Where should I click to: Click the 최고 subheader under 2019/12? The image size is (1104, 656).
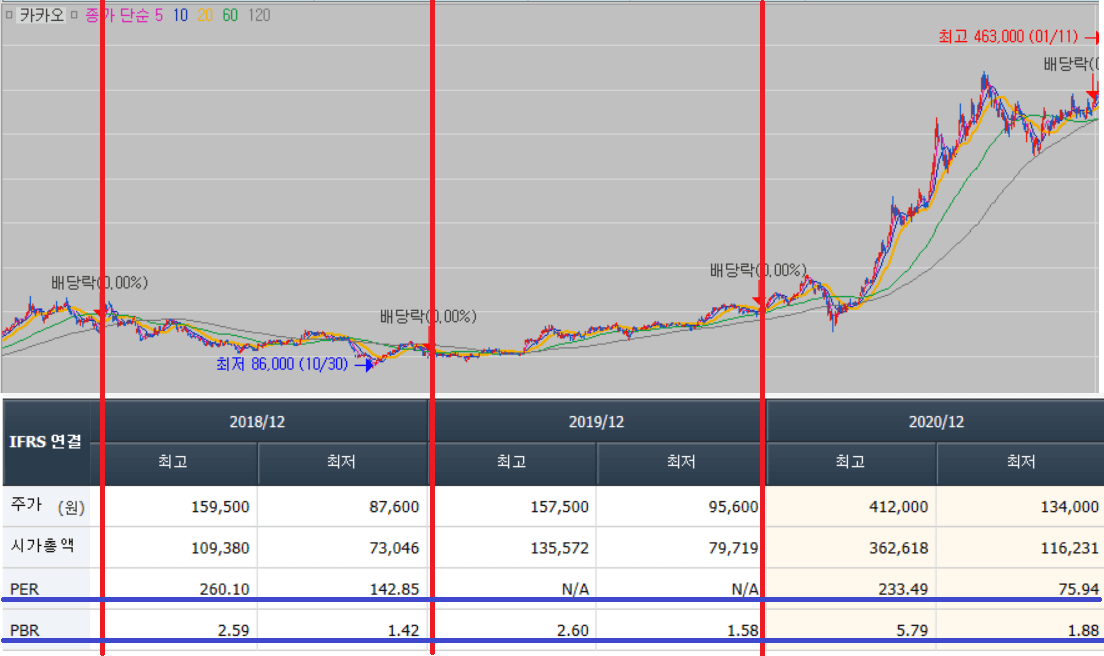(x=512, y=462)
